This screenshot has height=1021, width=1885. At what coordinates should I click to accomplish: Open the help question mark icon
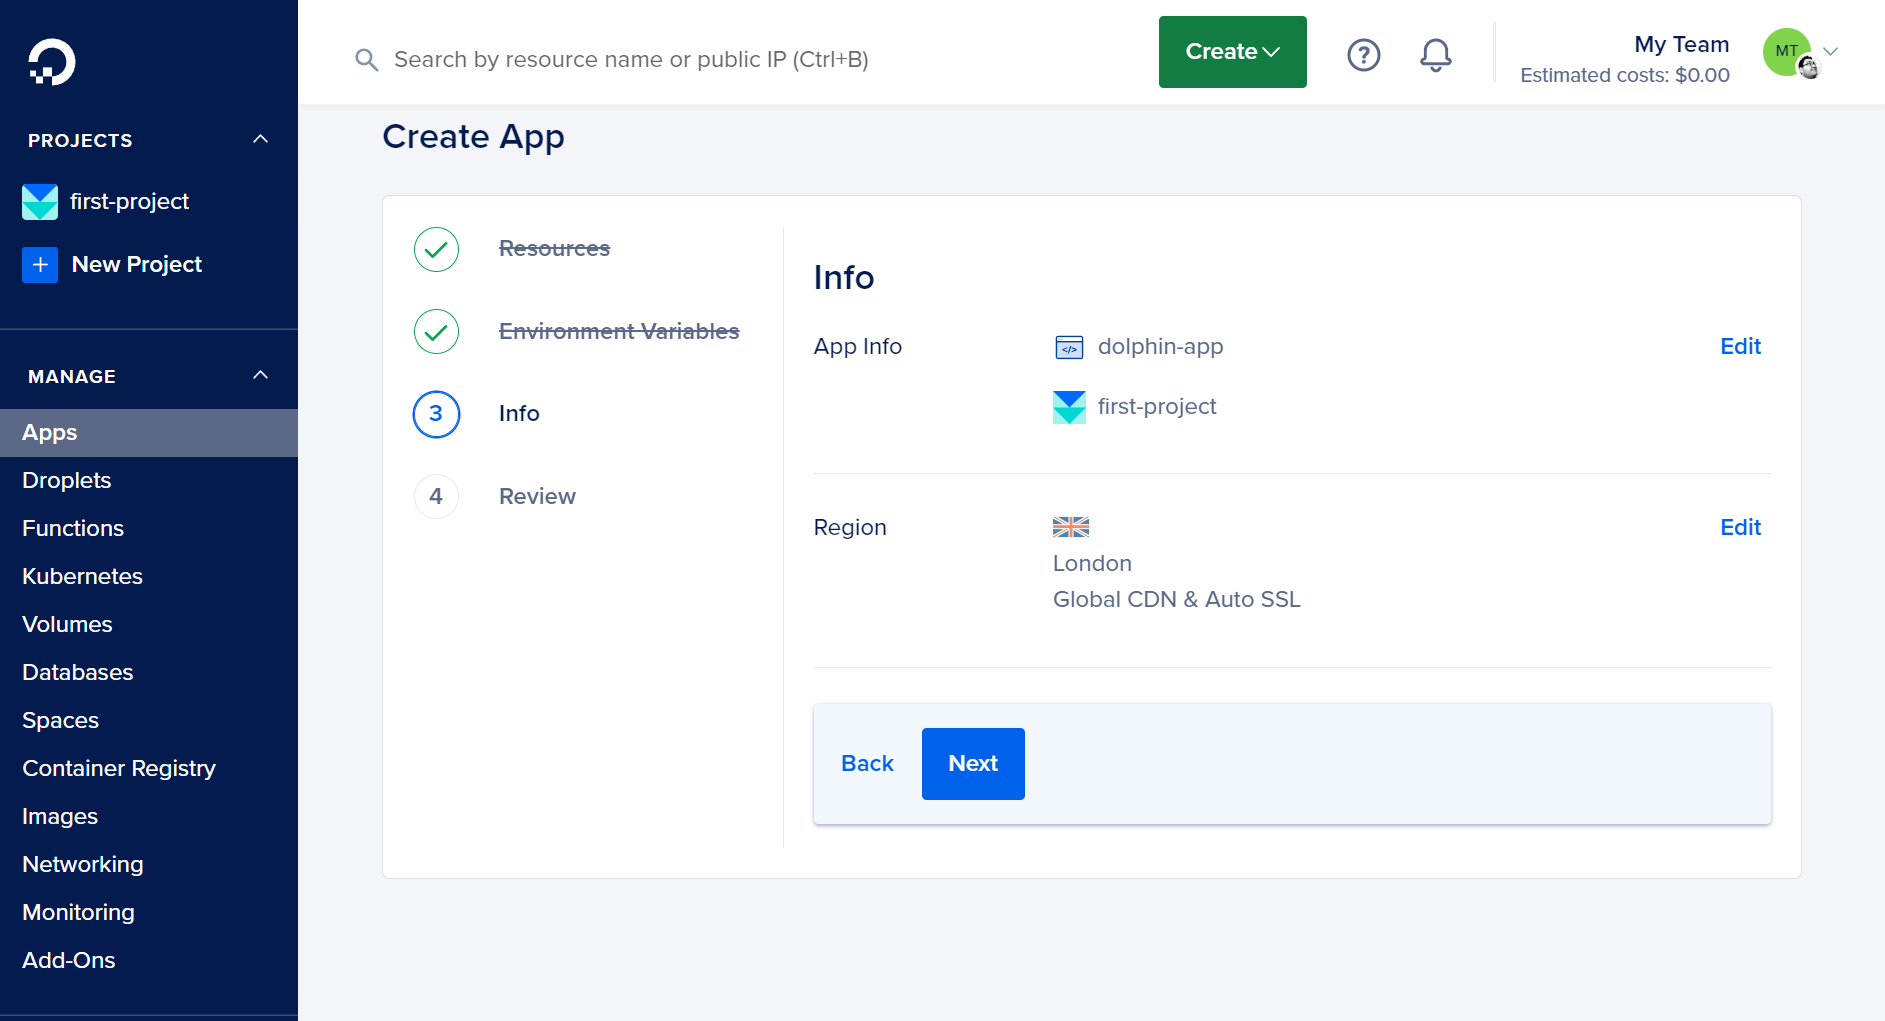[x=1363, y=54]
